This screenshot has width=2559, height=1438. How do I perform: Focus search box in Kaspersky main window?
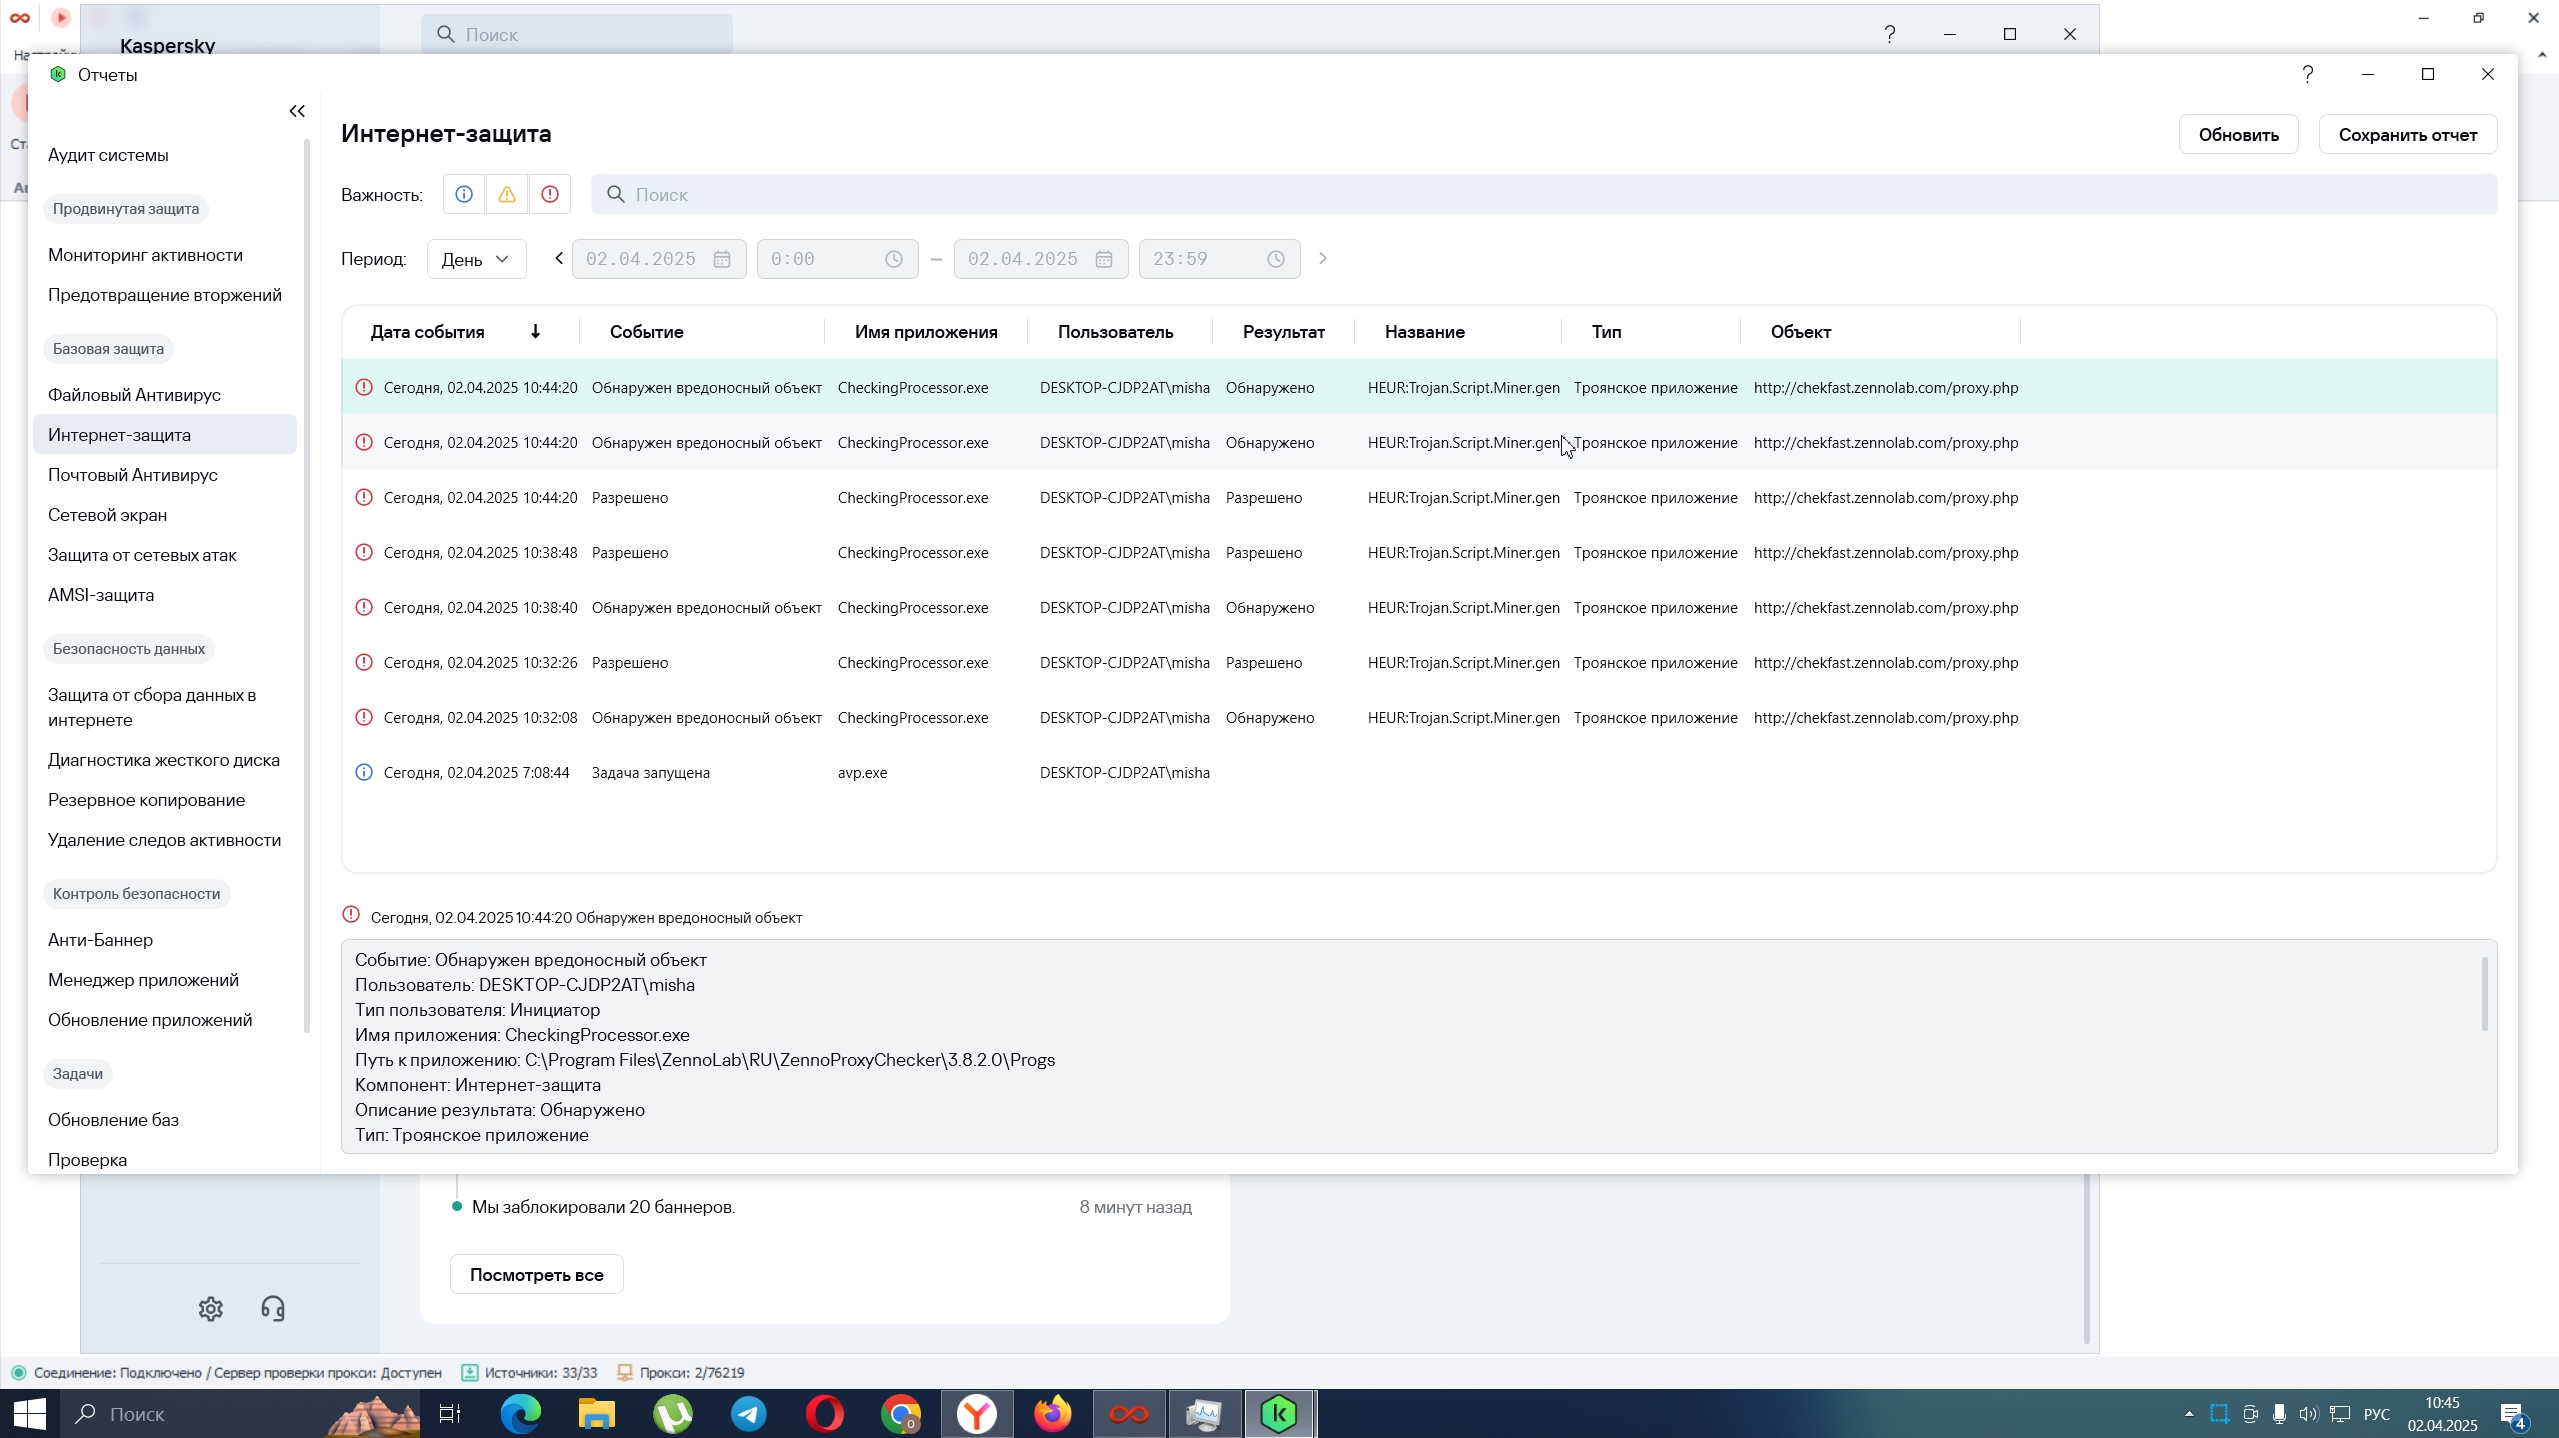pos(576,34)
